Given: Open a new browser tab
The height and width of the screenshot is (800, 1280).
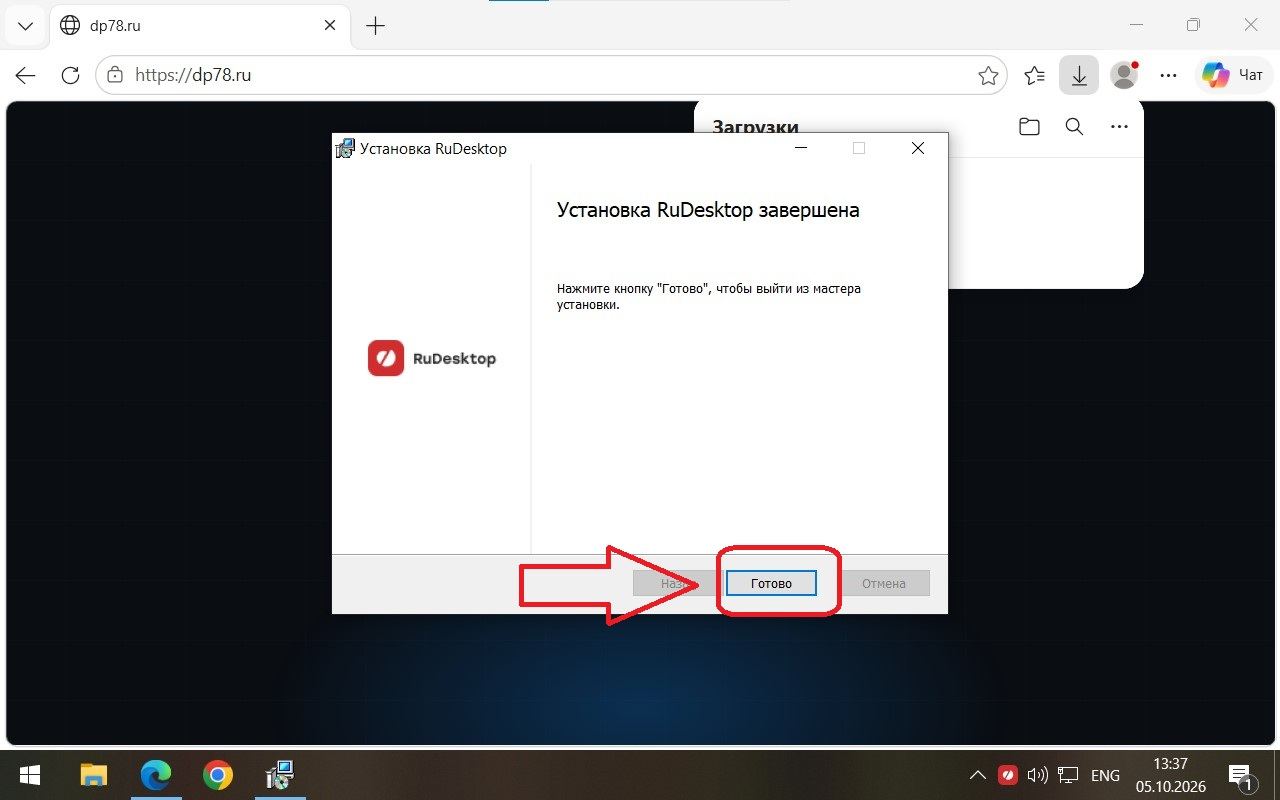Looking at the screenshot, I should [x=376, y=26].
